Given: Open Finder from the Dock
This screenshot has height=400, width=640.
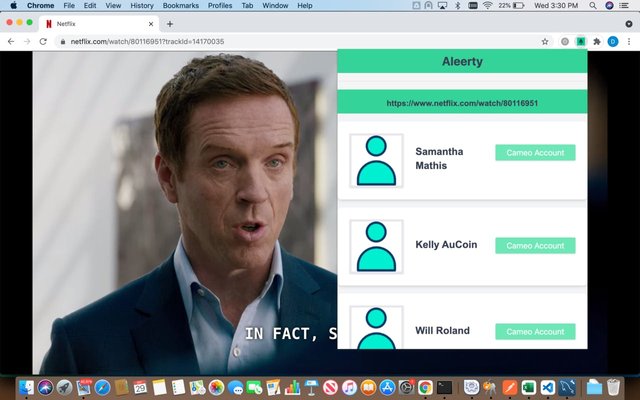Looking at the screenshot, I should click(x=27, y=387).
